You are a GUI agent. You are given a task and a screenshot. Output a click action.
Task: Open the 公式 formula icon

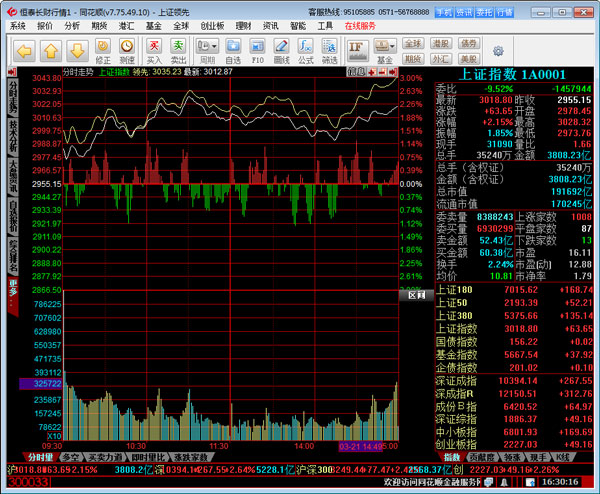click(x=306, y=51)
